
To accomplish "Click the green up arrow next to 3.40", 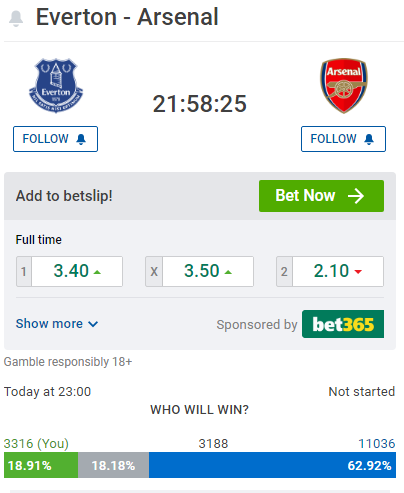I will (x=97, y=272).
